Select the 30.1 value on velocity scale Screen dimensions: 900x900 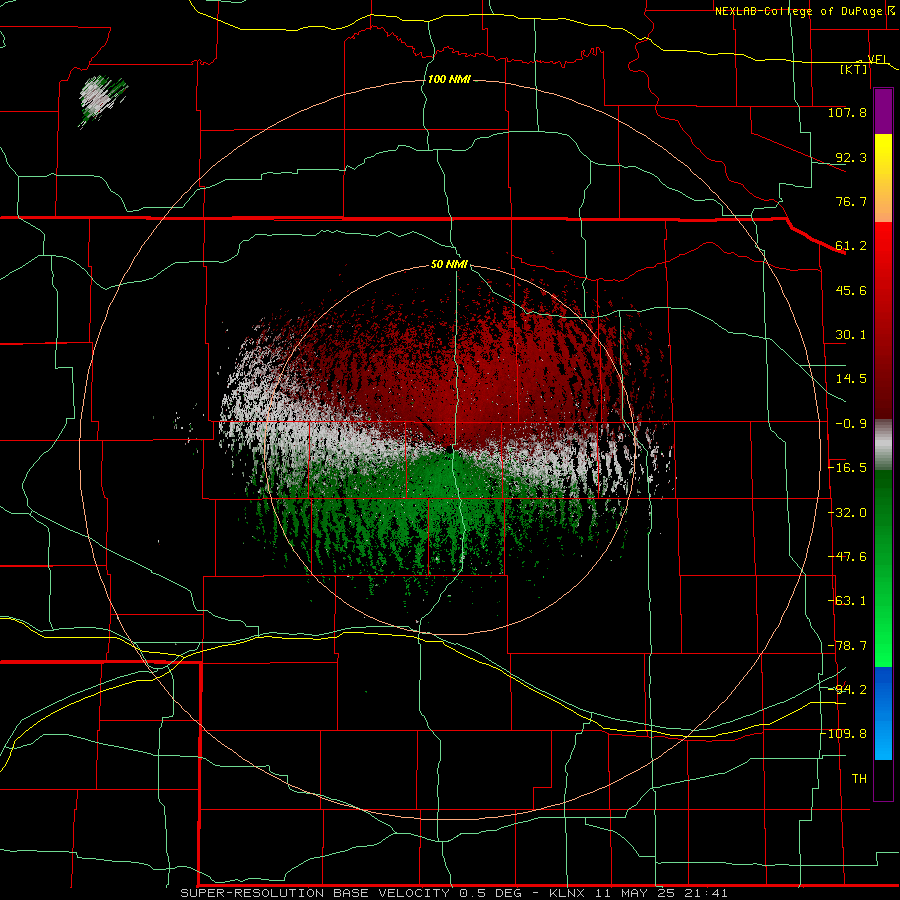(851, 335)
